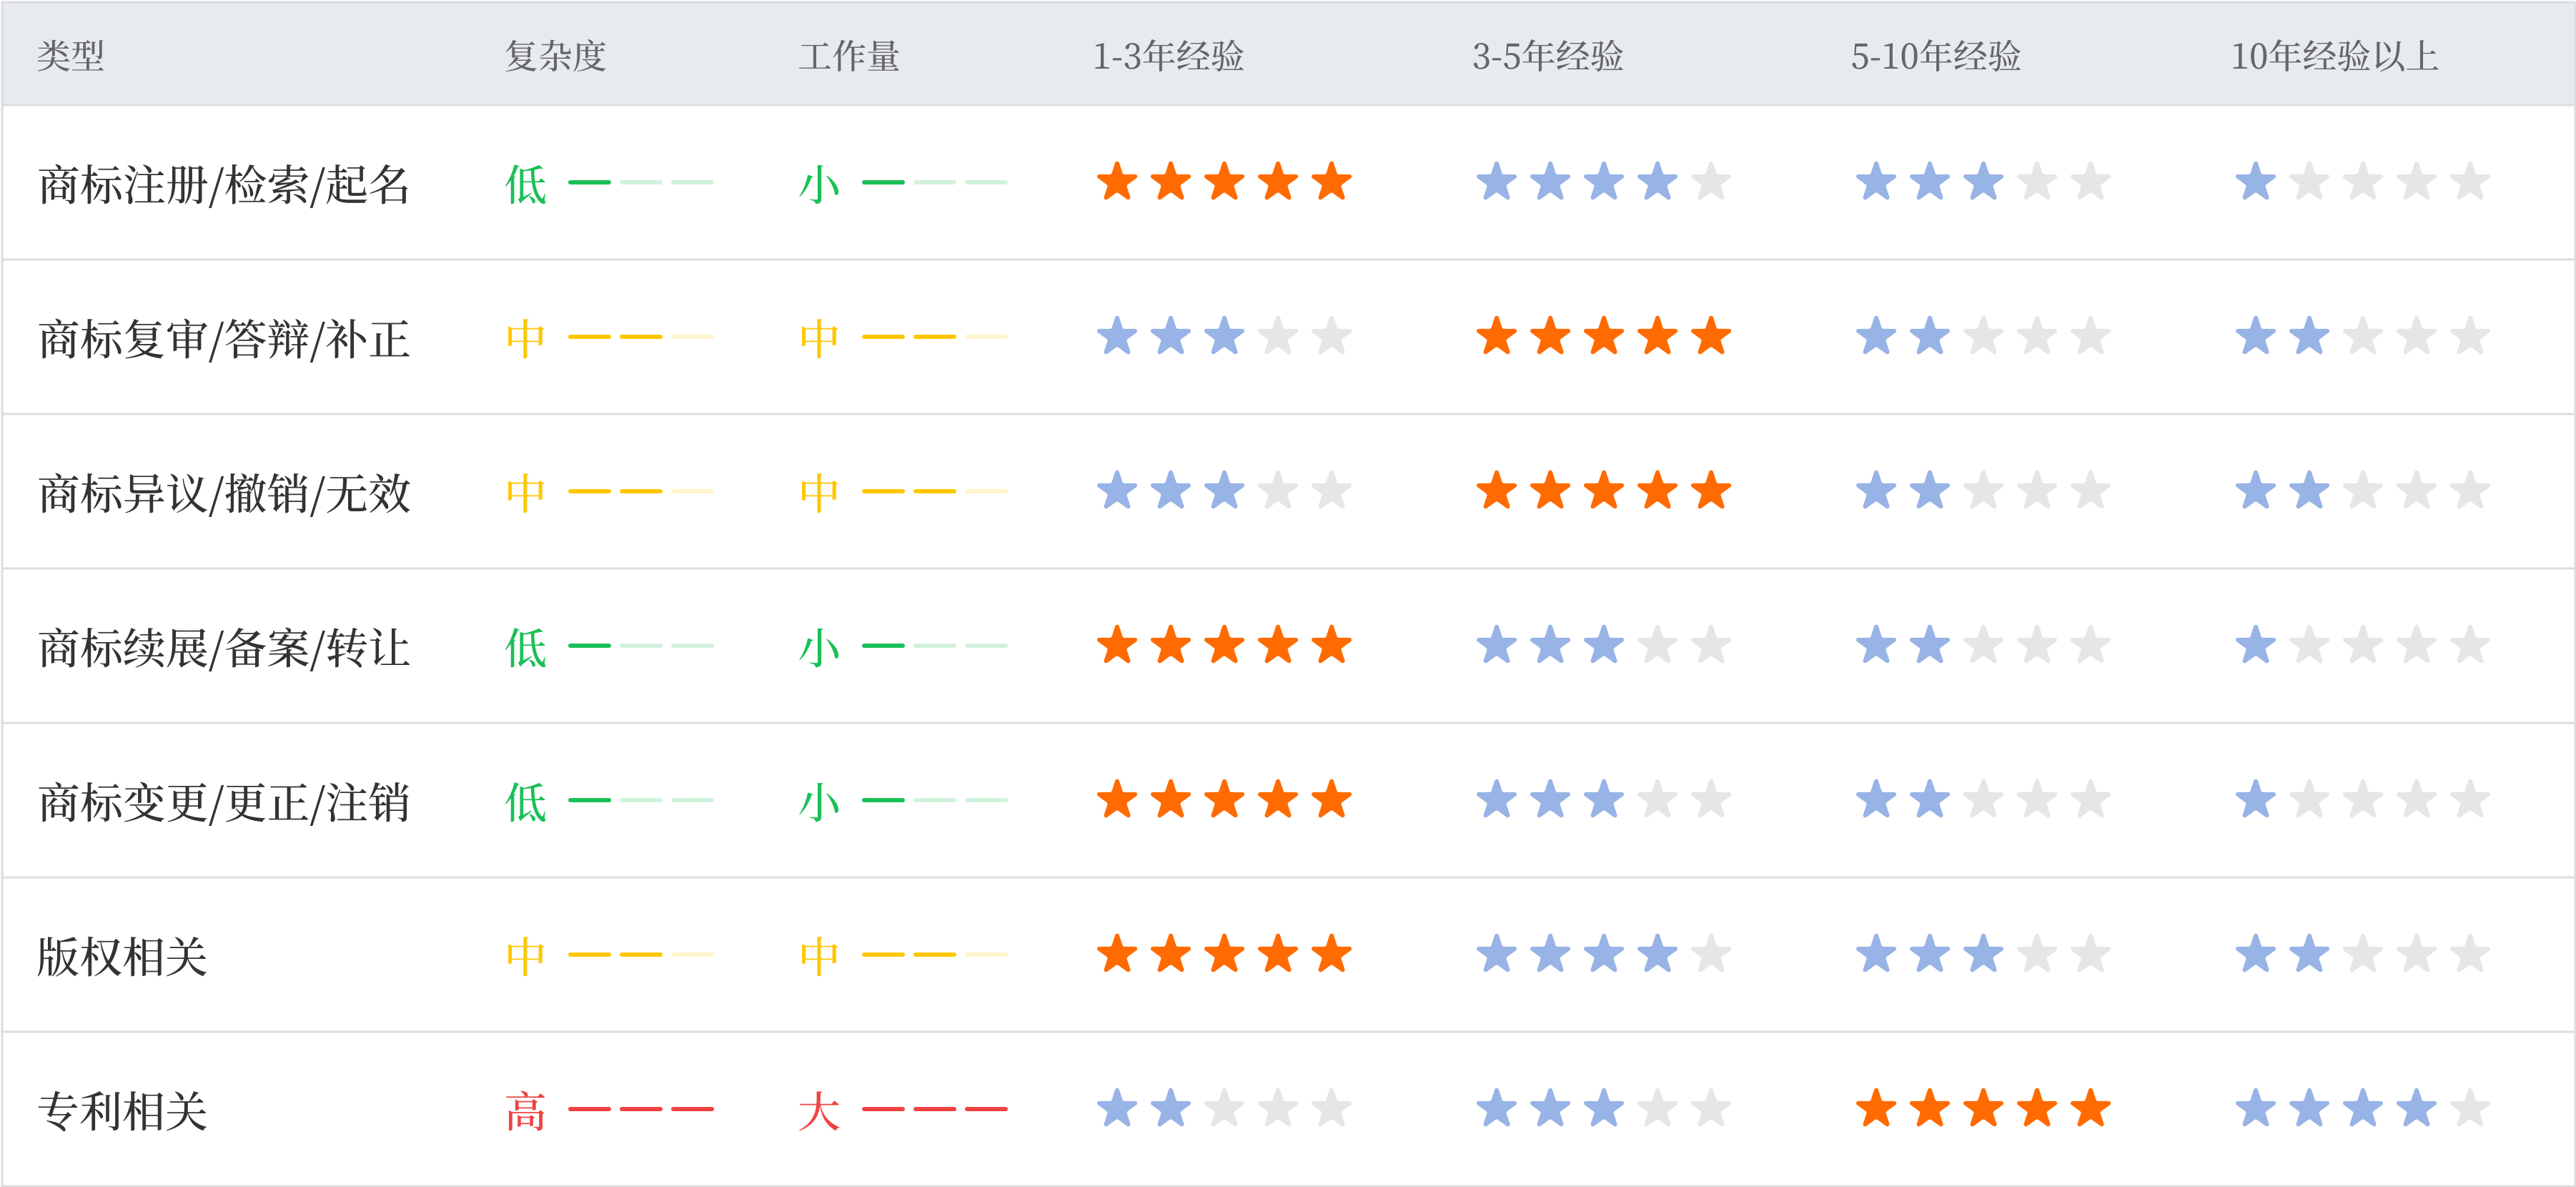Click 高 complexity label in 专利相关 row

coord(526,1111)
